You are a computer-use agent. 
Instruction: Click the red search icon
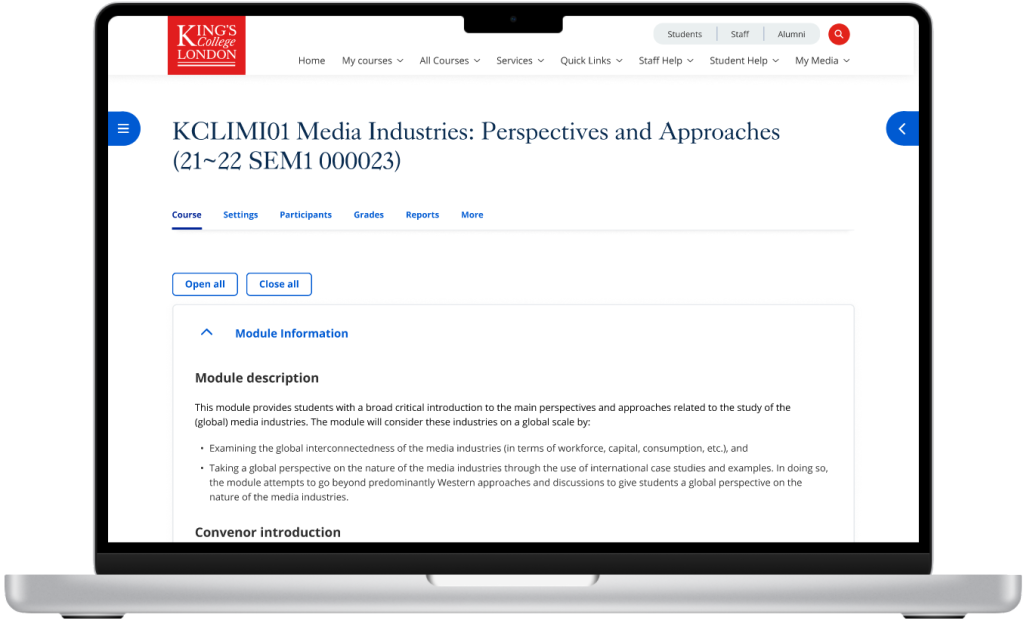[x=839, y=34]
